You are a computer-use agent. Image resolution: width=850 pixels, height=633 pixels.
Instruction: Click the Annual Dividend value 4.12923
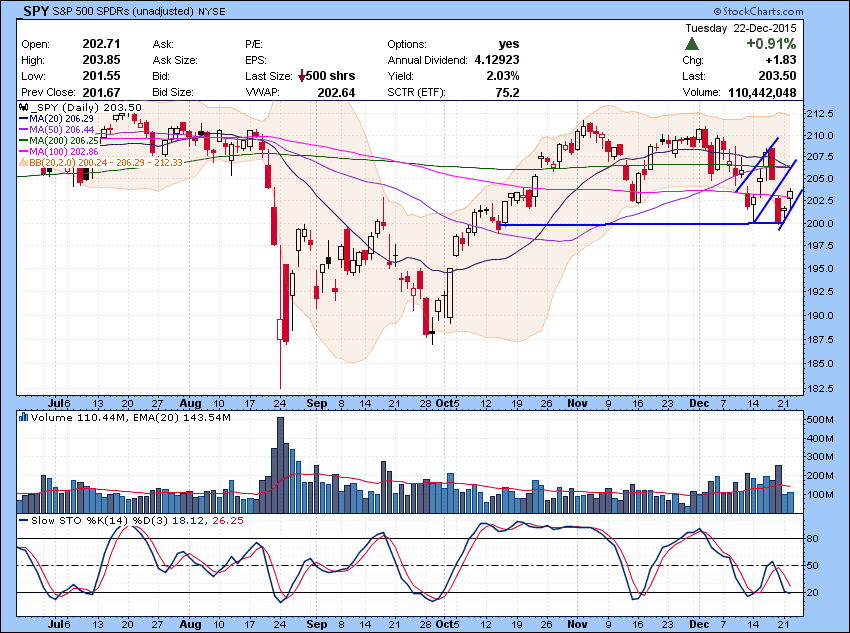[497, 60]
